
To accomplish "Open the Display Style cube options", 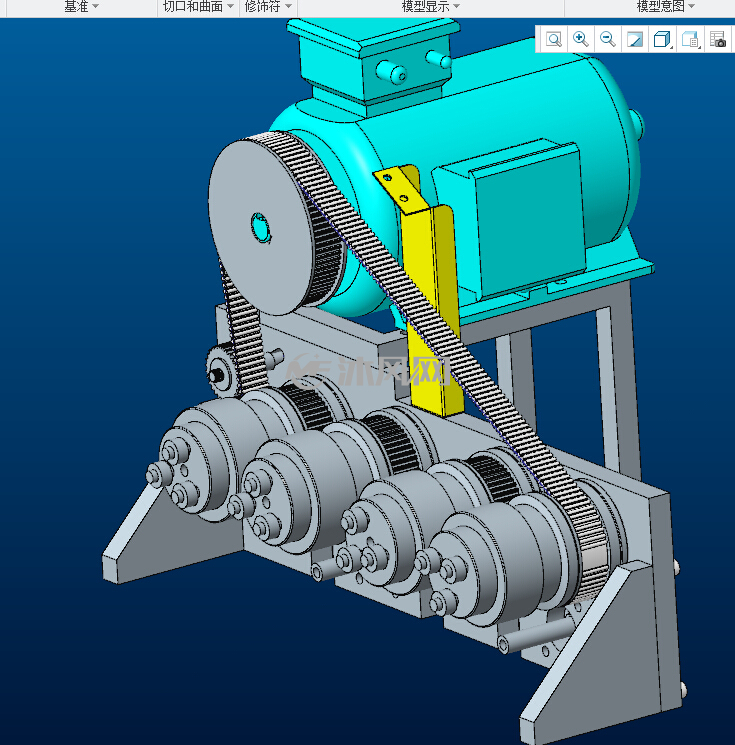I will click(x=662, y=39).
